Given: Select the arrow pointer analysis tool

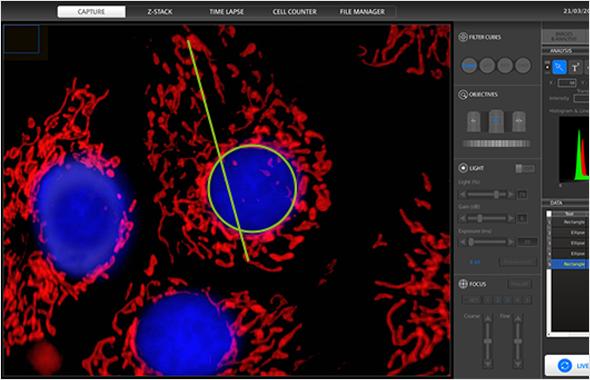Looking at the screenshot, I should [559, 67].
